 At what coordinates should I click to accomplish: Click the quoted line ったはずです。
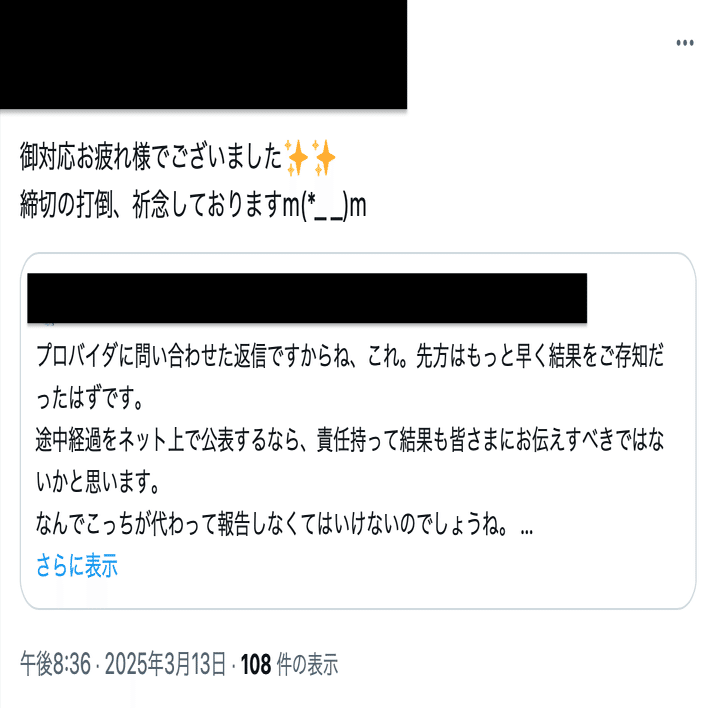[89, 398]
